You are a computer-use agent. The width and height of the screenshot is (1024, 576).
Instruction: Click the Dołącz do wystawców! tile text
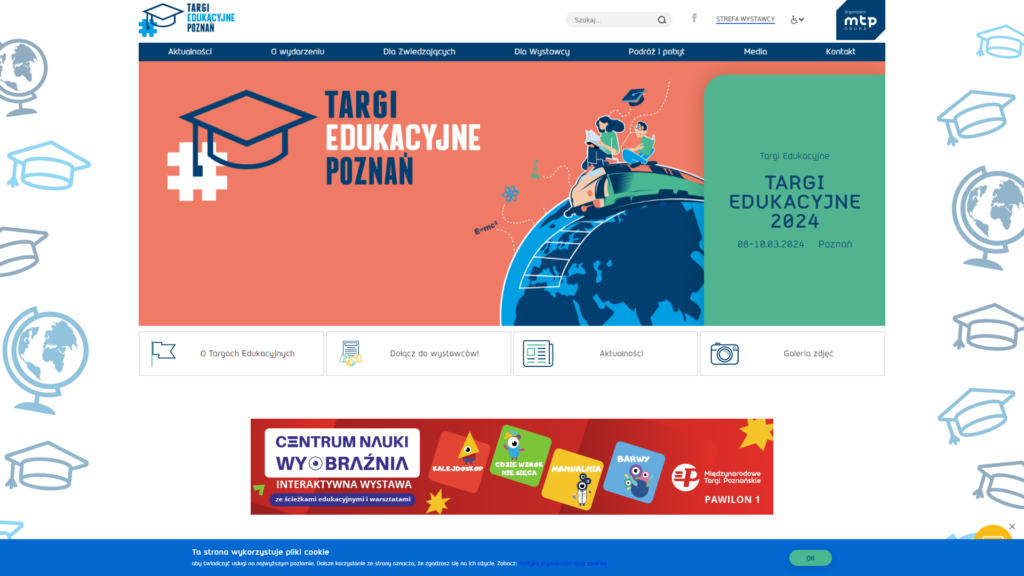pyautogui.click(x=434, y=353)
